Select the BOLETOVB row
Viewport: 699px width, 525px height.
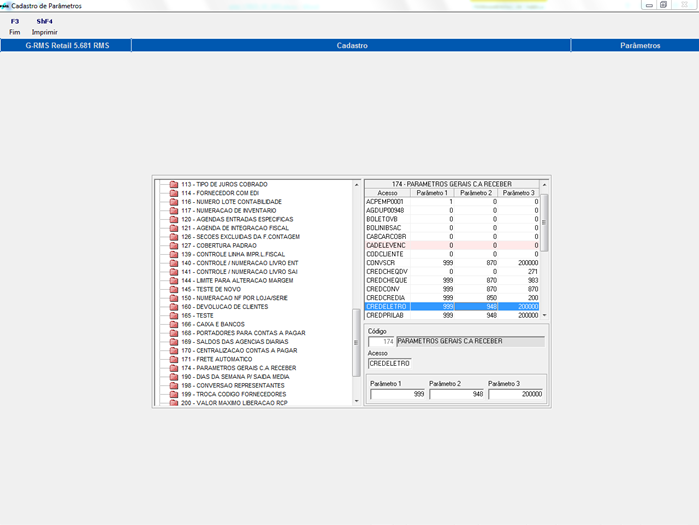click(452, 219)
